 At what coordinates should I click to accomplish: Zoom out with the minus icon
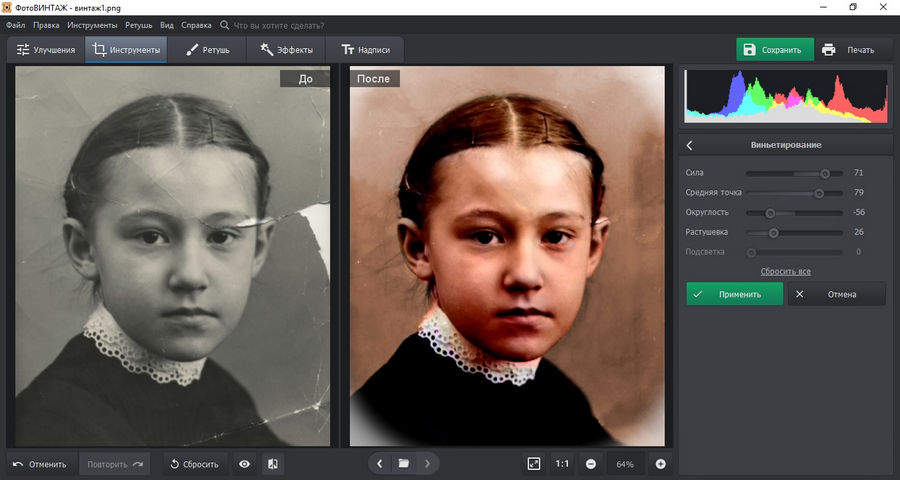591,464
